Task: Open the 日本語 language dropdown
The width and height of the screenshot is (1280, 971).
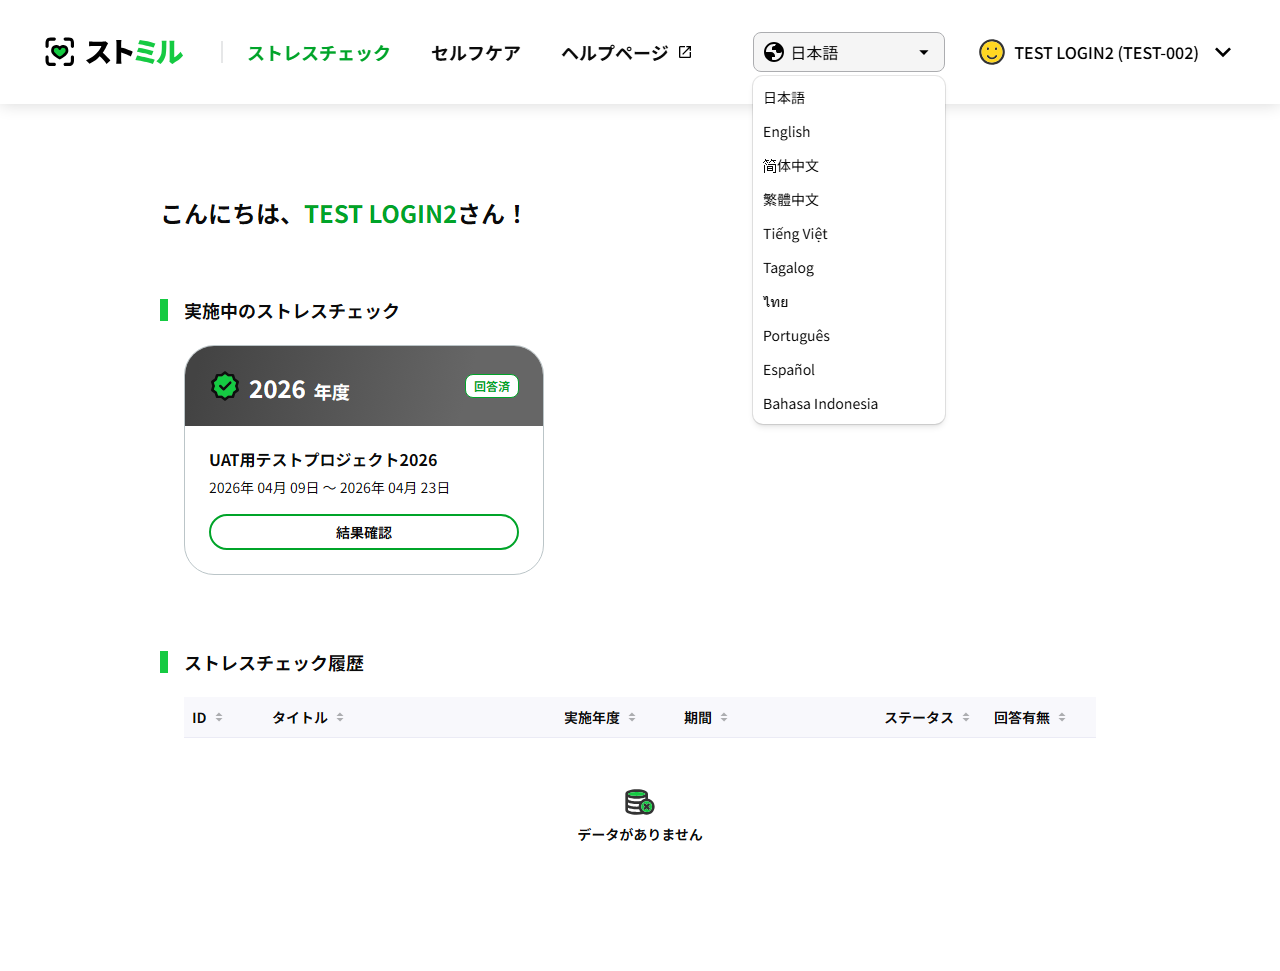Action: pos(848,51)
